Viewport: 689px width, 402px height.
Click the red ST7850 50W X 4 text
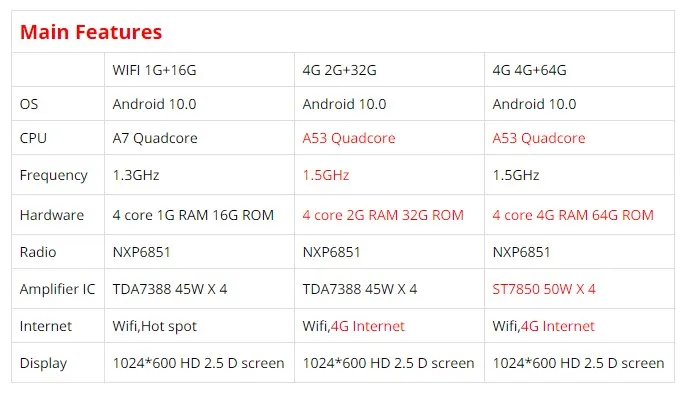pos(544,289)
